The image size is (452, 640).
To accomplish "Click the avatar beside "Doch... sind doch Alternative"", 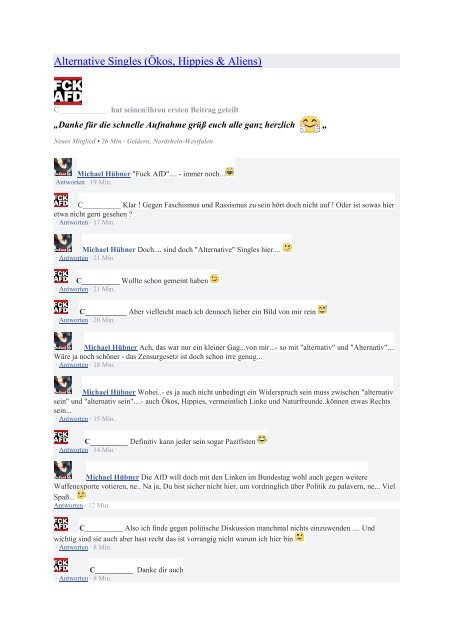I will (x=63, y=243).
